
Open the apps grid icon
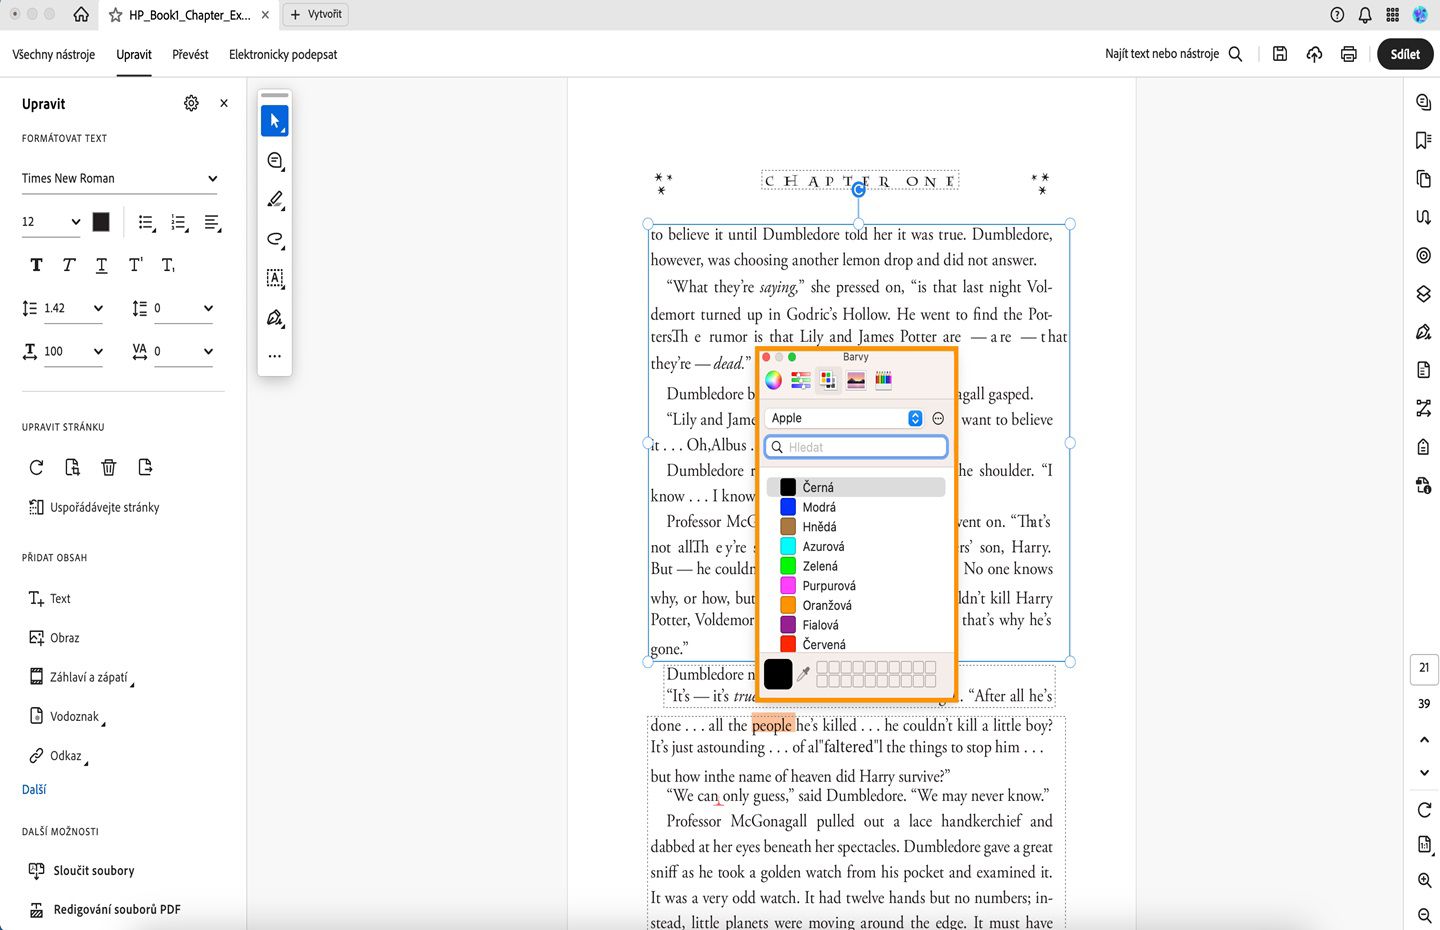coord(1393,14)
